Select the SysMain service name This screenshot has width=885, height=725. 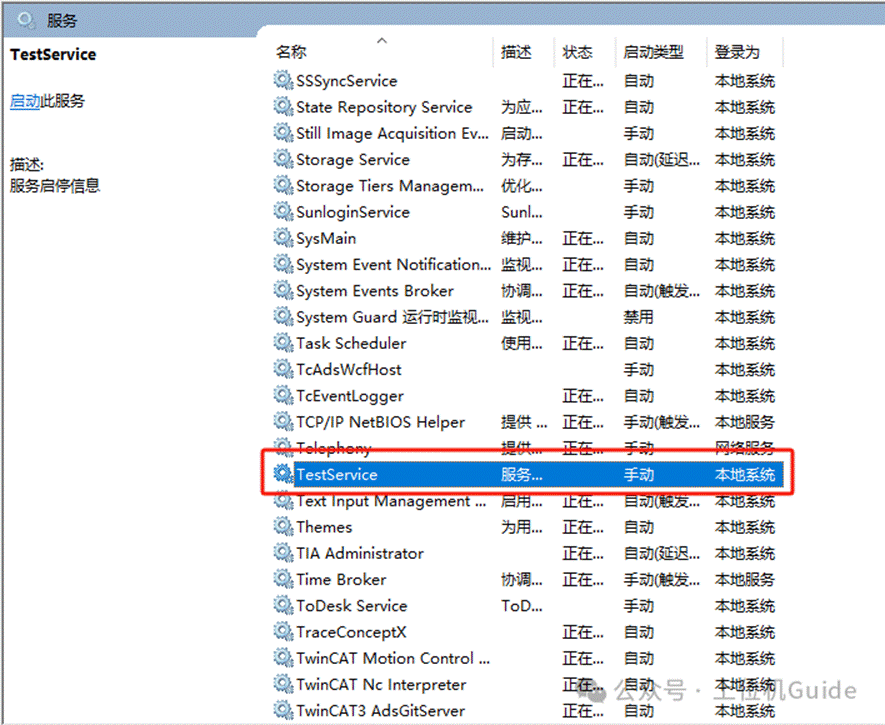[326, 238]
